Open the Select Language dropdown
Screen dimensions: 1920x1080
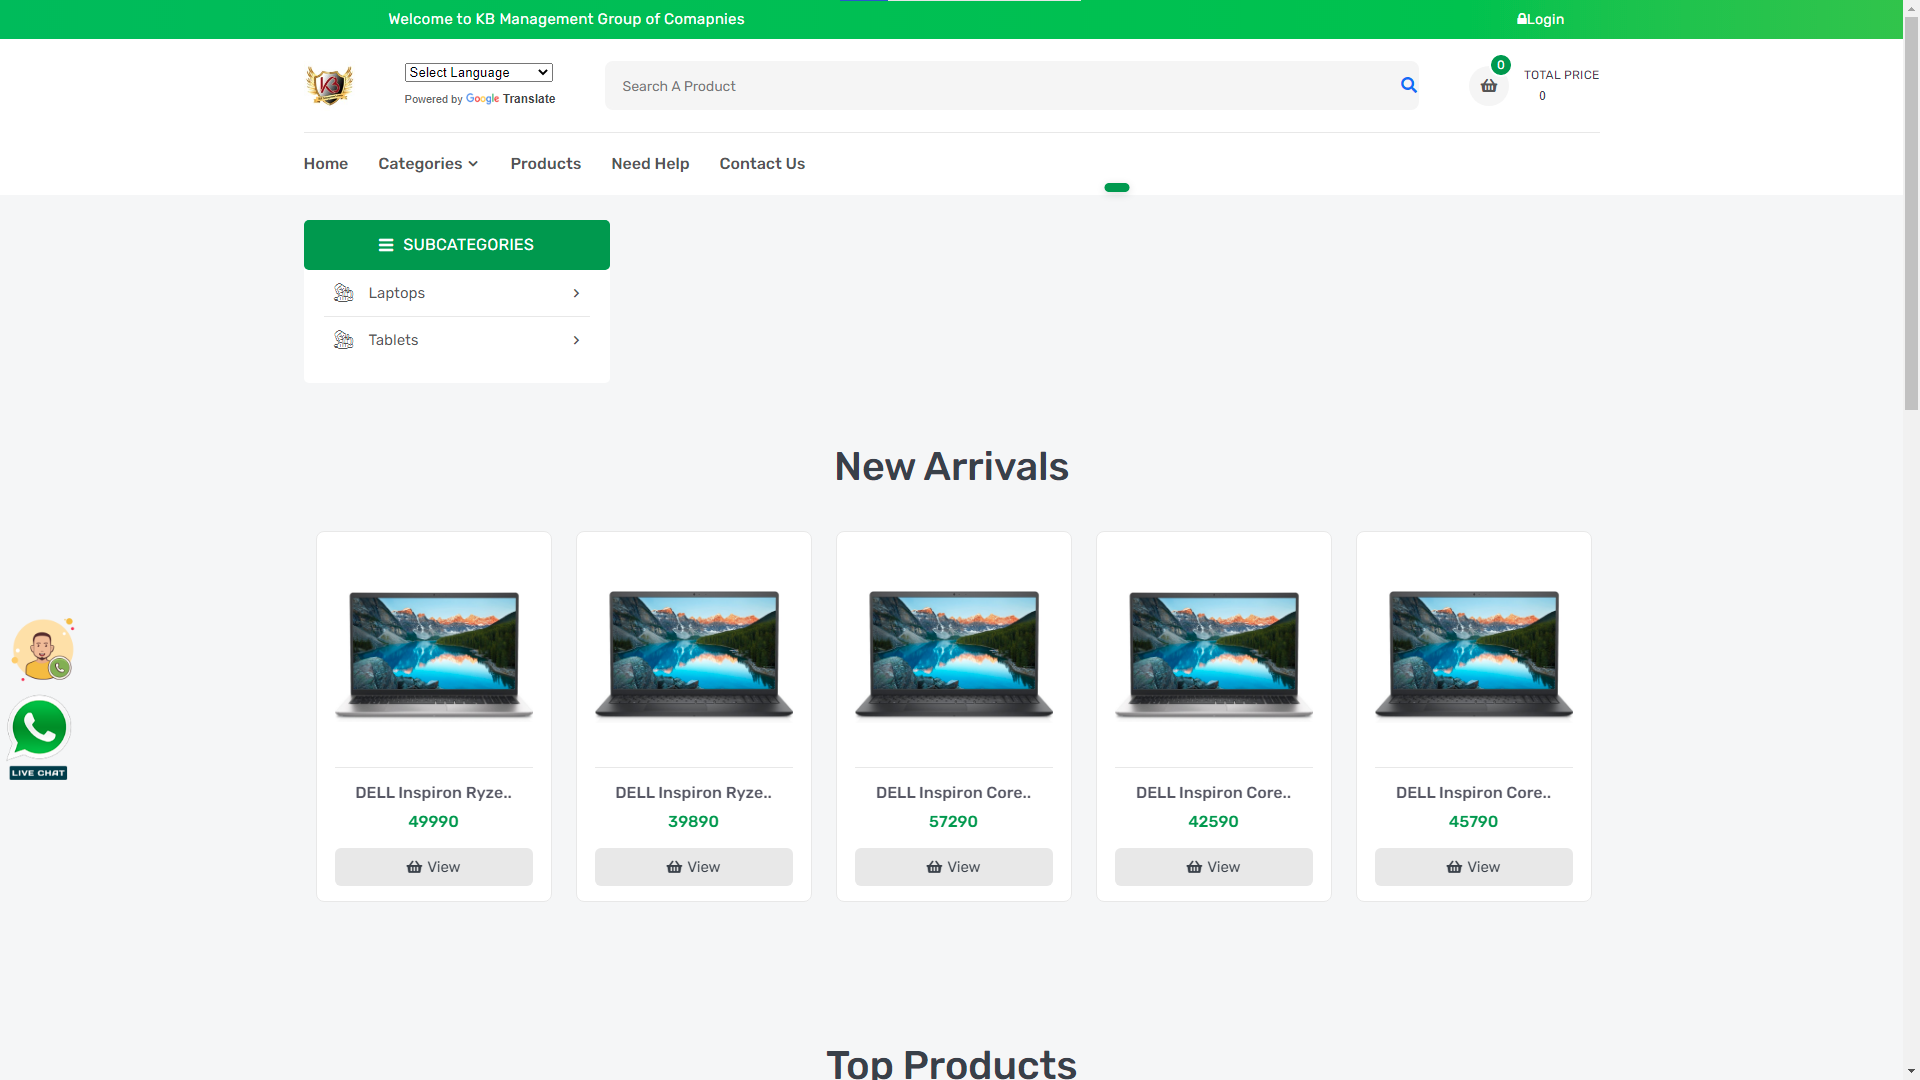coord(478,72)
